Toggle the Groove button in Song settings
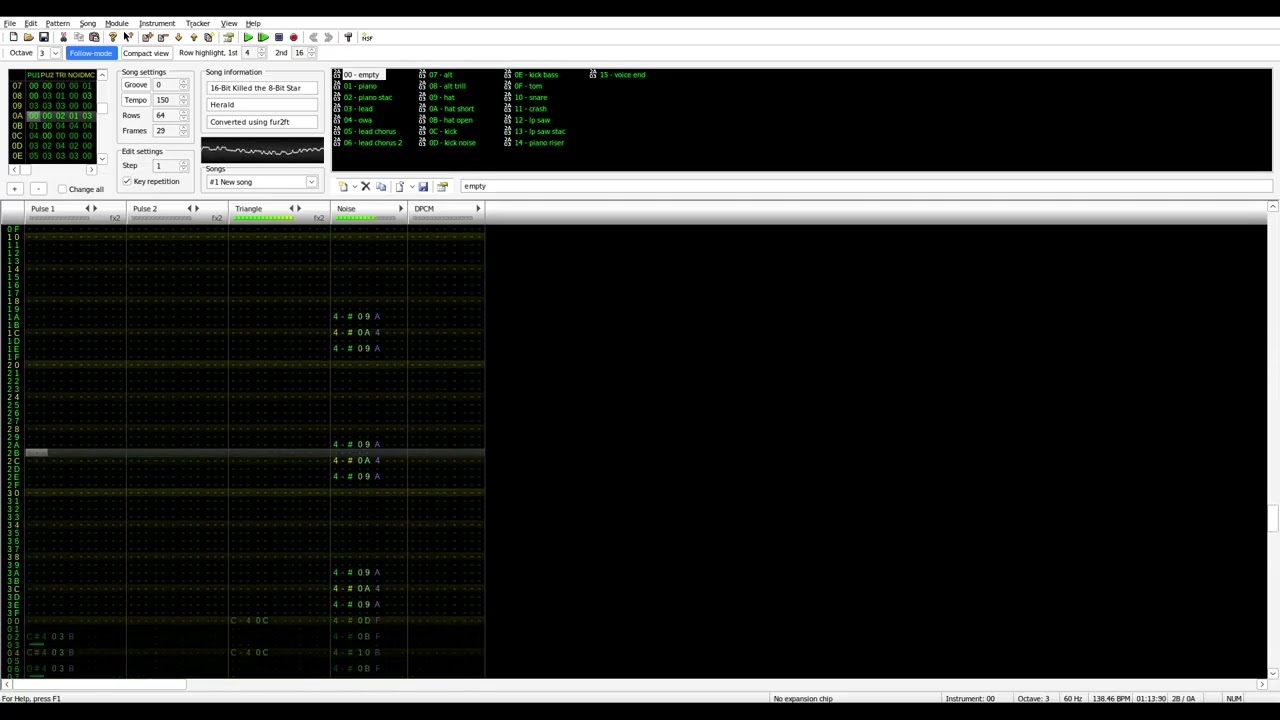 [135, 85]
